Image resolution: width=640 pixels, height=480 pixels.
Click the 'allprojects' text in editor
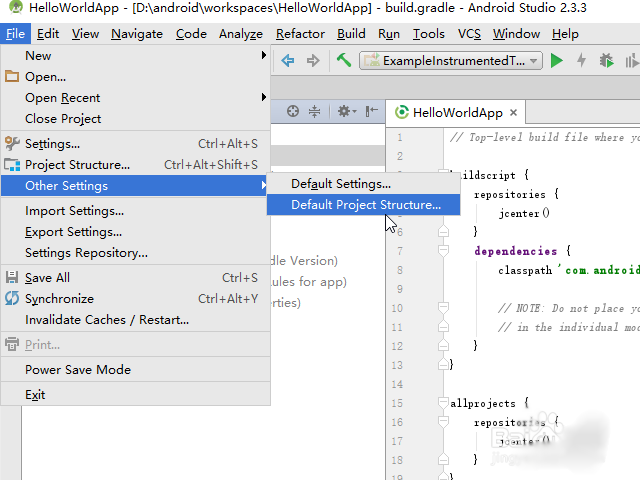483,403
